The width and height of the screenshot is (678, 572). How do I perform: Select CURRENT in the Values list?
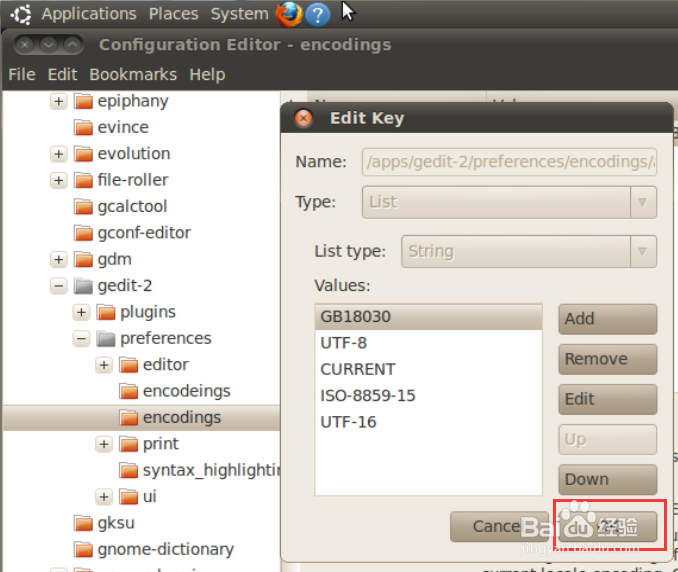pyautogui.click(x=429, y=370)
